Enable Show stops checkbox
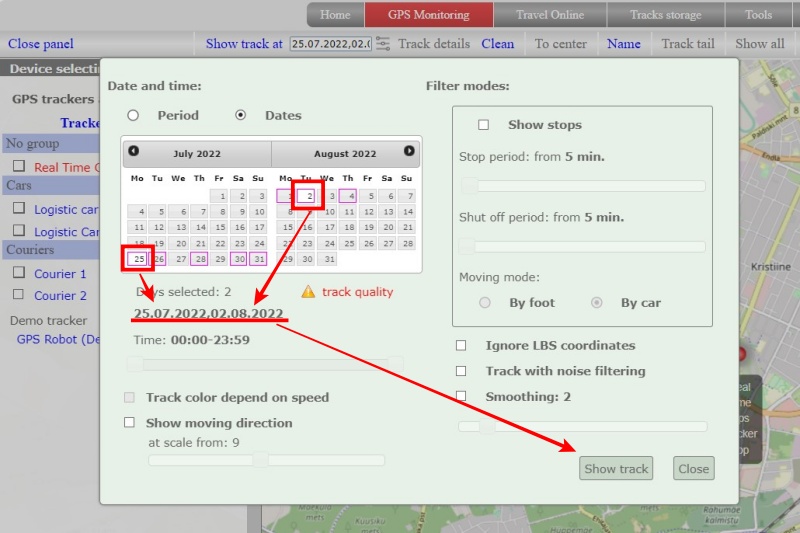Screen dimensions: 800x533 484,125
